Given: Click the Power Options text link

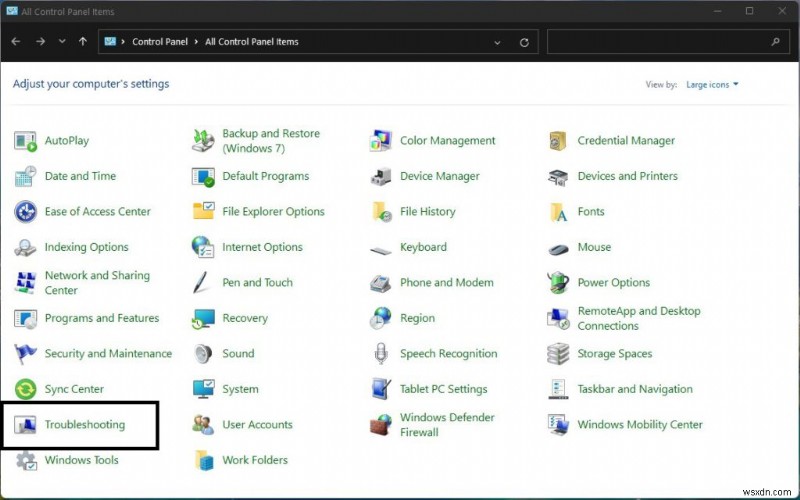Looking at the screenshot, I should [614, 283].
